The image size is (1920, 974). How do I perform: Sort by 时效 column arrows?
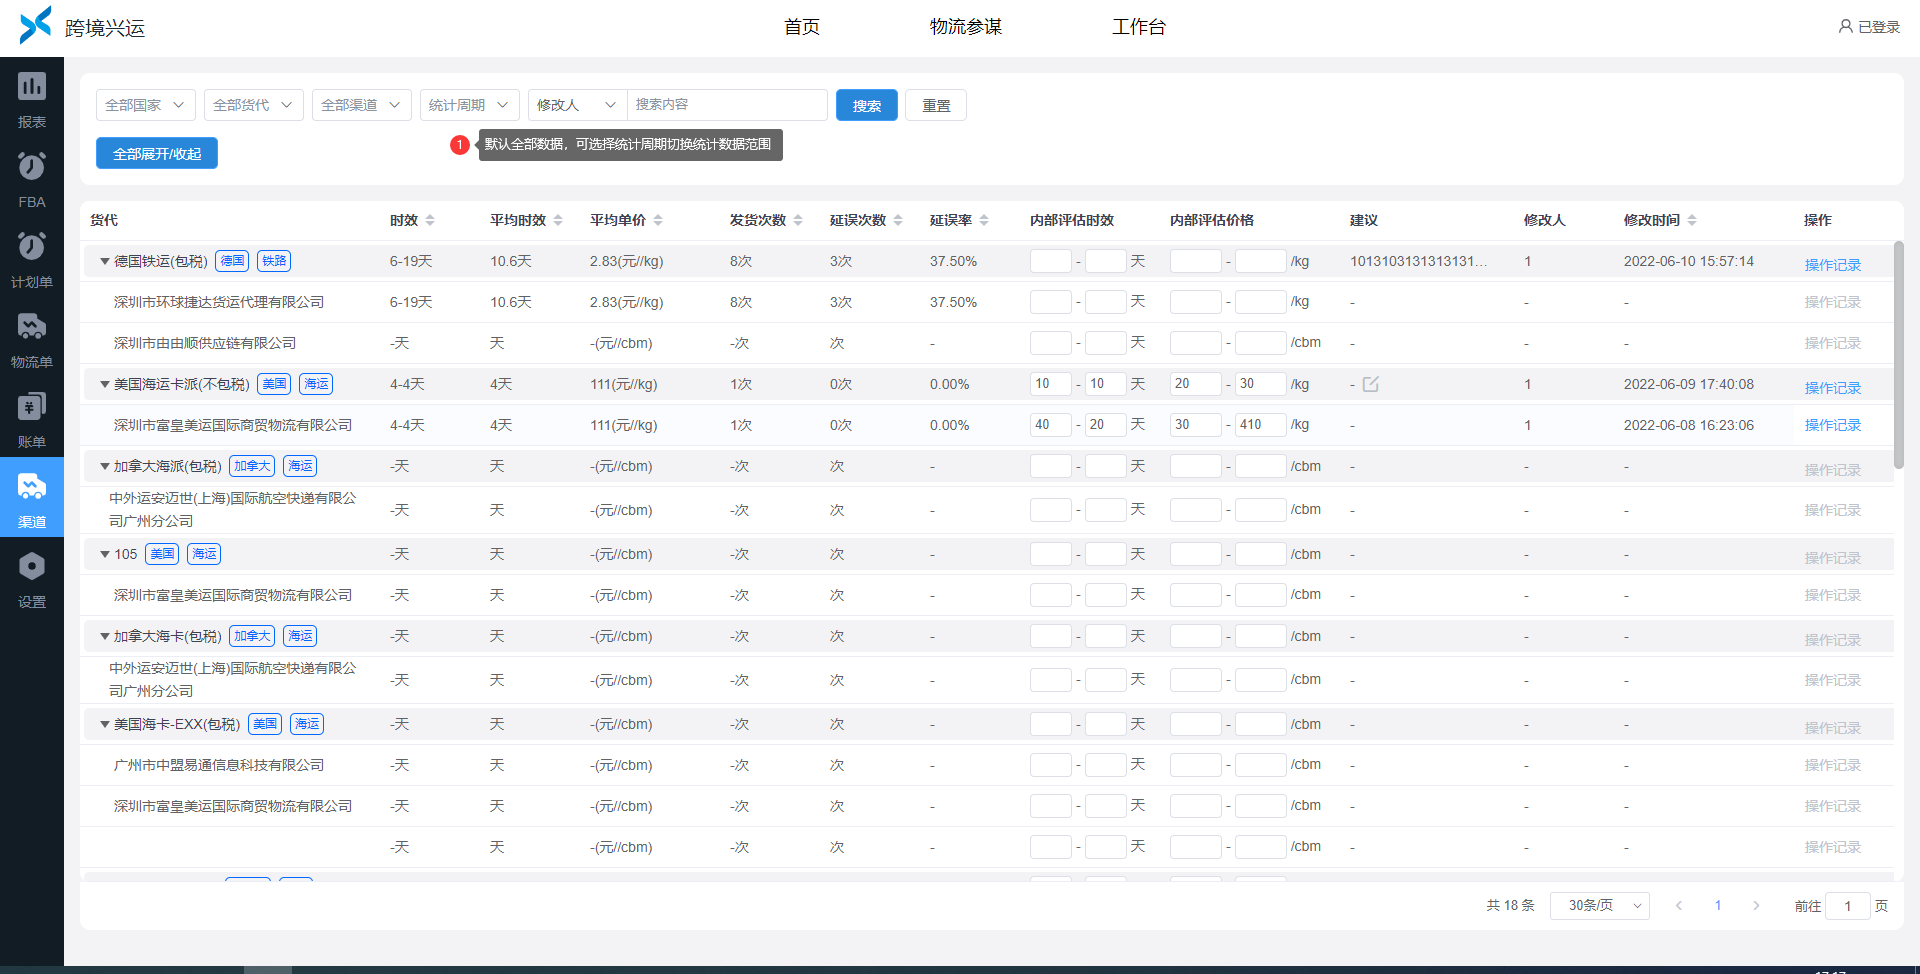[x=430, y=220]
